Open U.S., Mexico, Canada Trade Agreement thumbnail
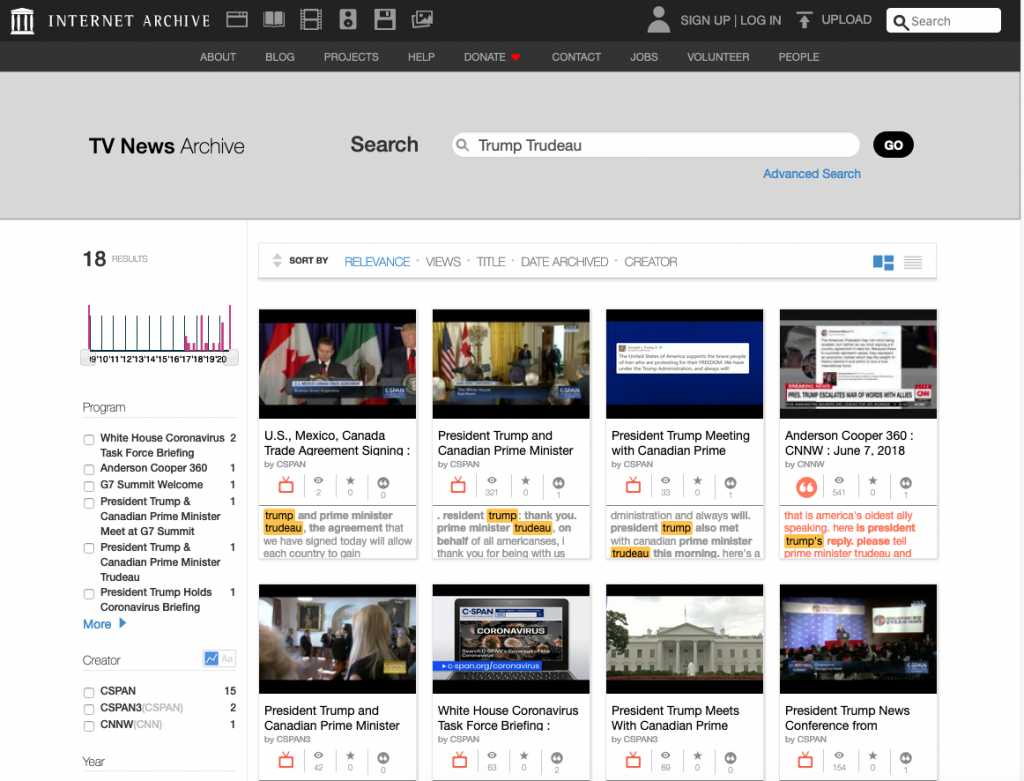The image size is (1024, 781). (x=337, y=364)
